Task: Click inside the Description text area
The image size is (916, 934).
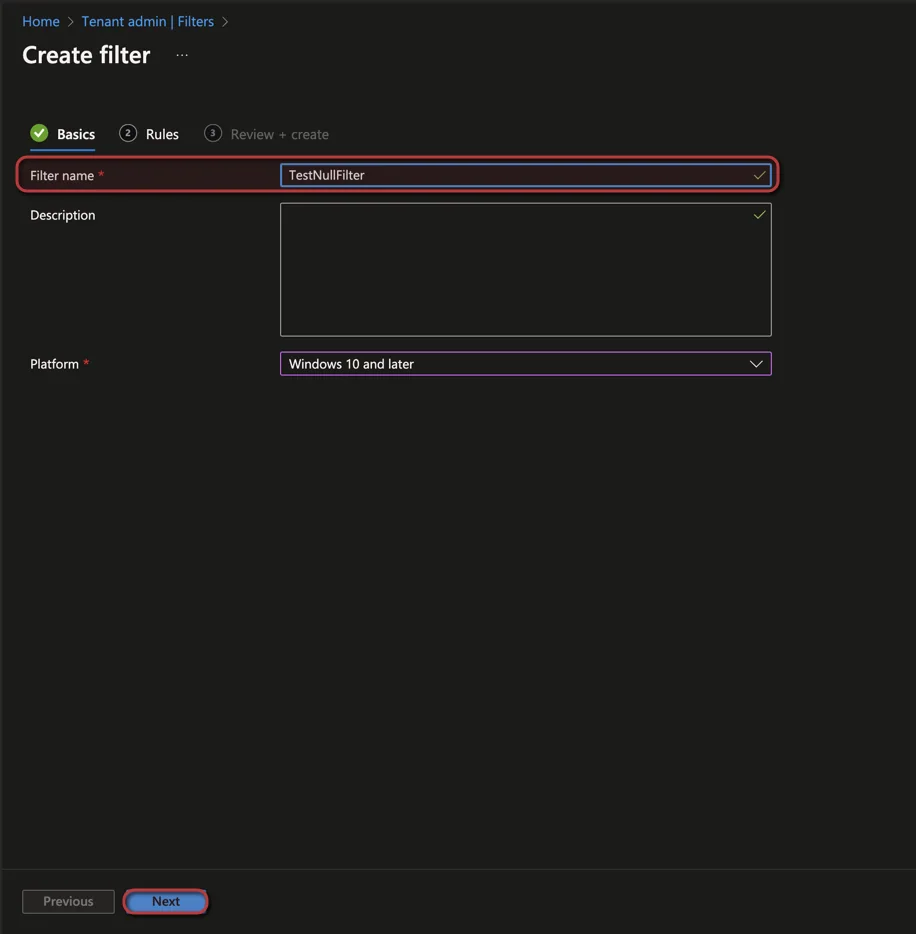Action: point(526,270)
